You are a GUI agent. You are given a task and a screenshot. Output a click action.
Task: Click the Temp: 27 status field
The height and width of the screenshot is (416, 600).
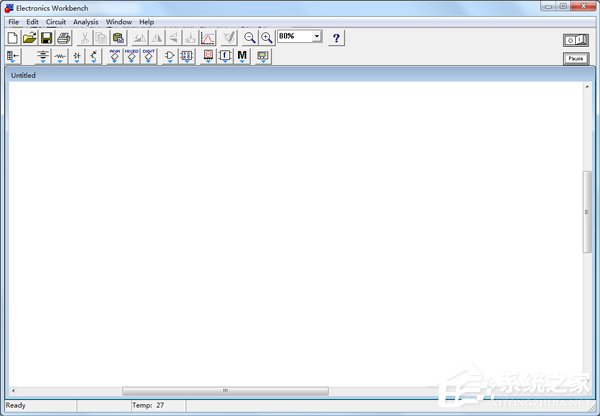click(158, 405)
